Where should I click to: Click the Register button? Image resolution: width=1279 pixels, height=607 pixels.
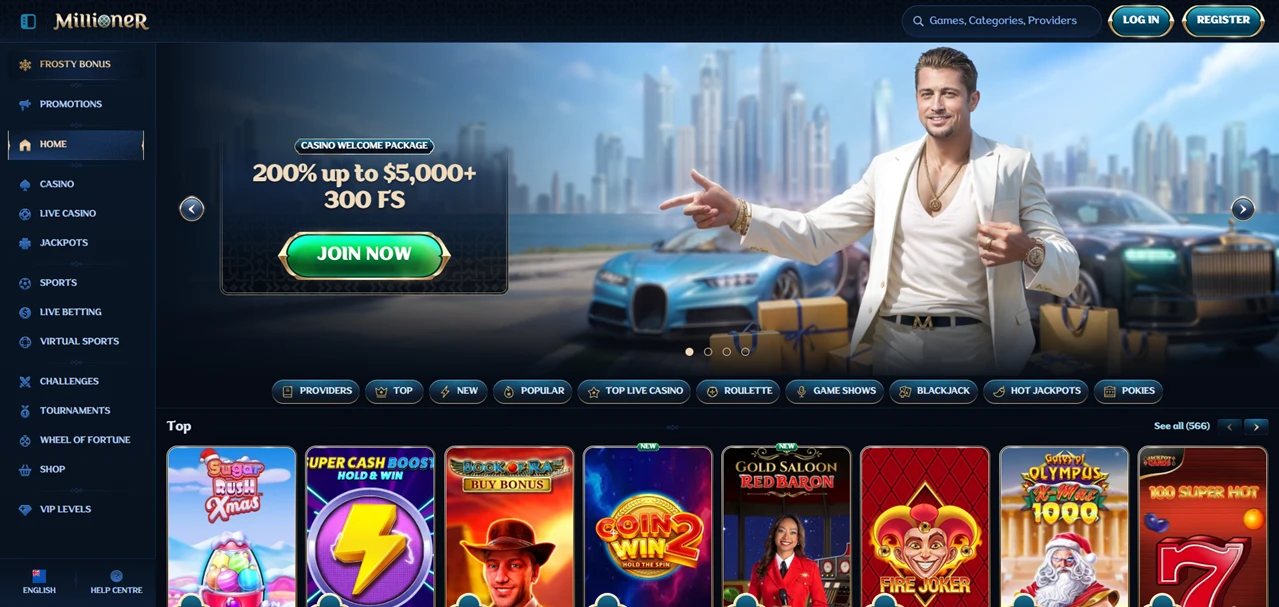point(1223,20)
